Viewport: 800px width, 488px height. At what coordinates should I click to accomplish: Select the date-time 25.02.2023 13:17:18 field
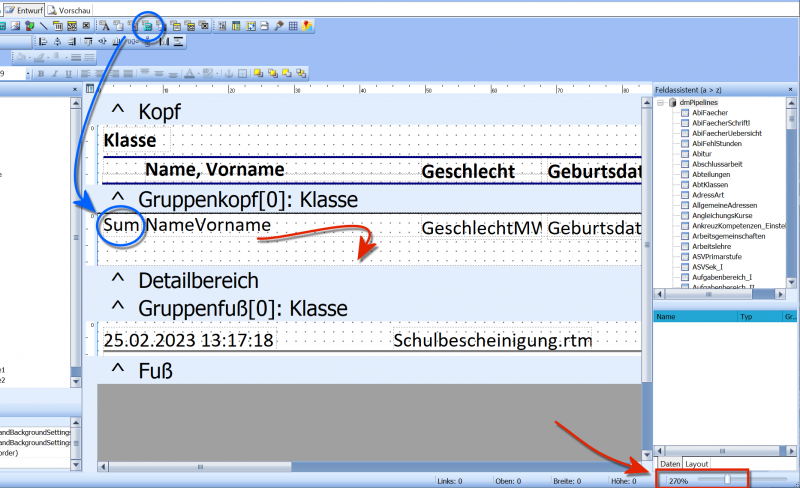coord(188,340)
